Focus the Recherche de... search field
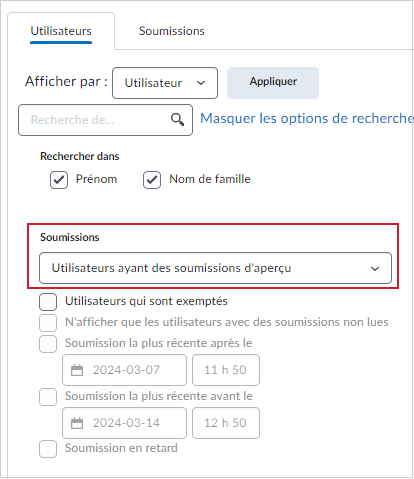 (x=105, y=120)
